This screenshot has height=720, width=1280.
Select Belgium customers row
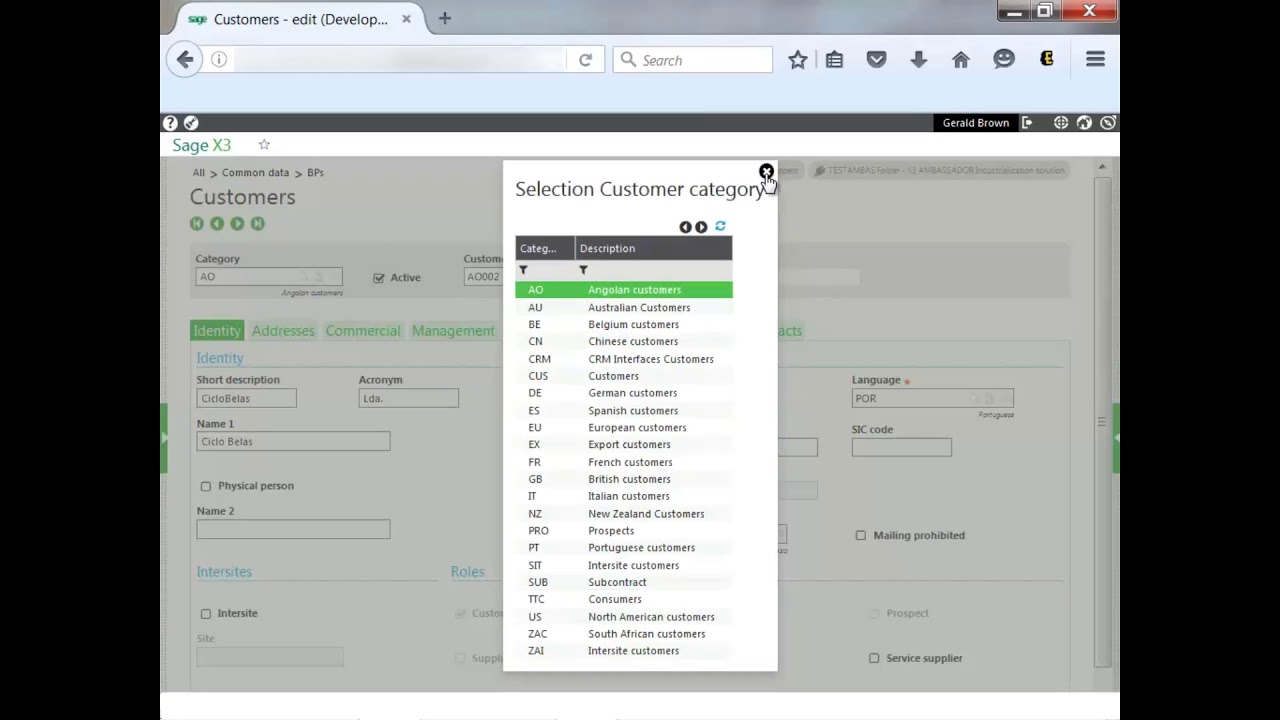click(624, 325)
